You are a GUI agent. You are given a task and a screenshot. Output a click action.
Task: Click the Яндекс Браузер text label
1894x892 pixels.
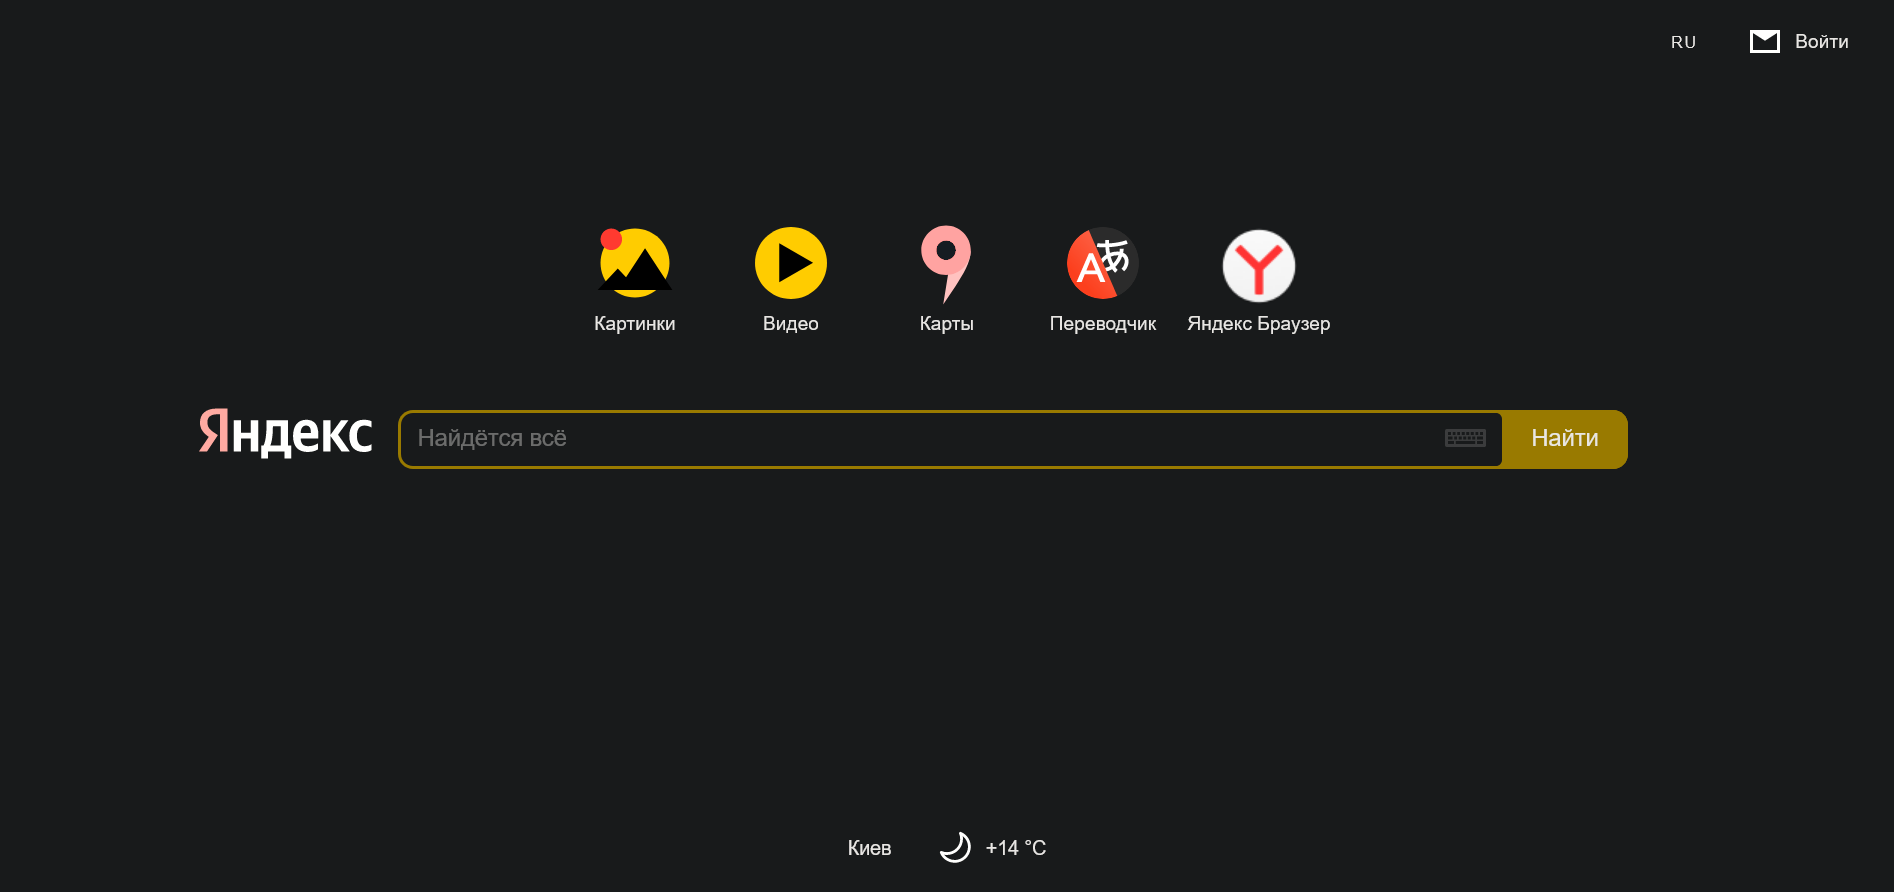[1258, 324]
